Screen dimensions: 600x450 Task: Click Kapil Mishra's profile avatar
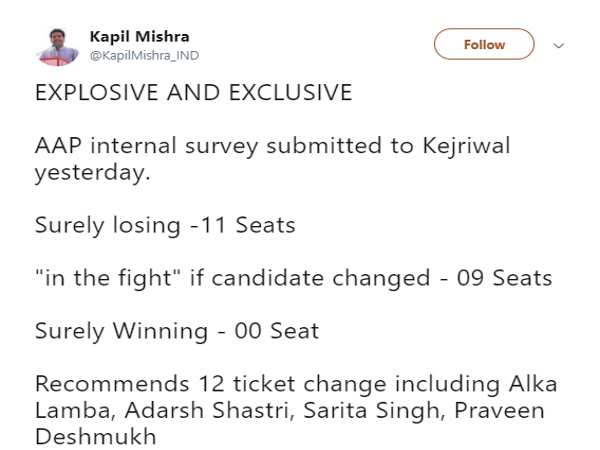[x=59, y=45]
